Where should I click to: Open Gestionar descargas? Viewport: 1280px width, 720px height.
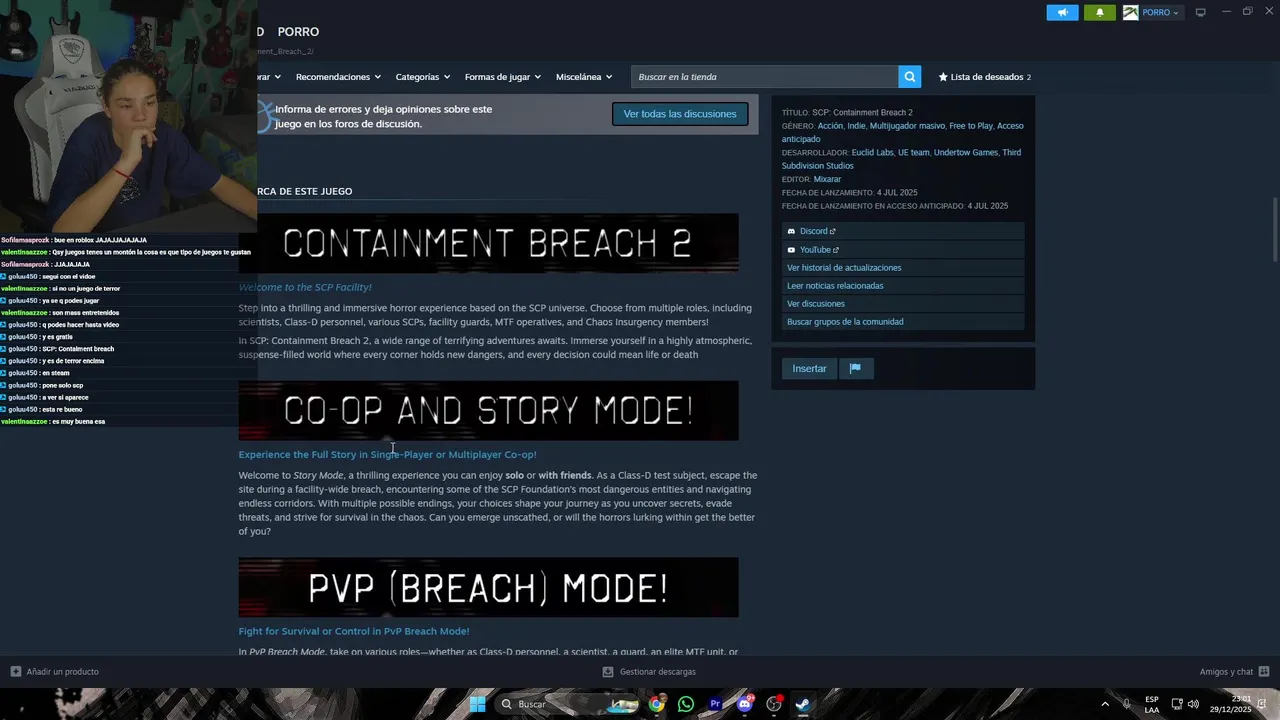click(x=649, y=672)
